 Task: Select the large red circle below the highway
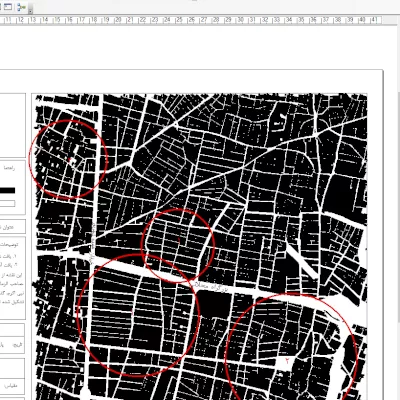[x=138, y=315]
